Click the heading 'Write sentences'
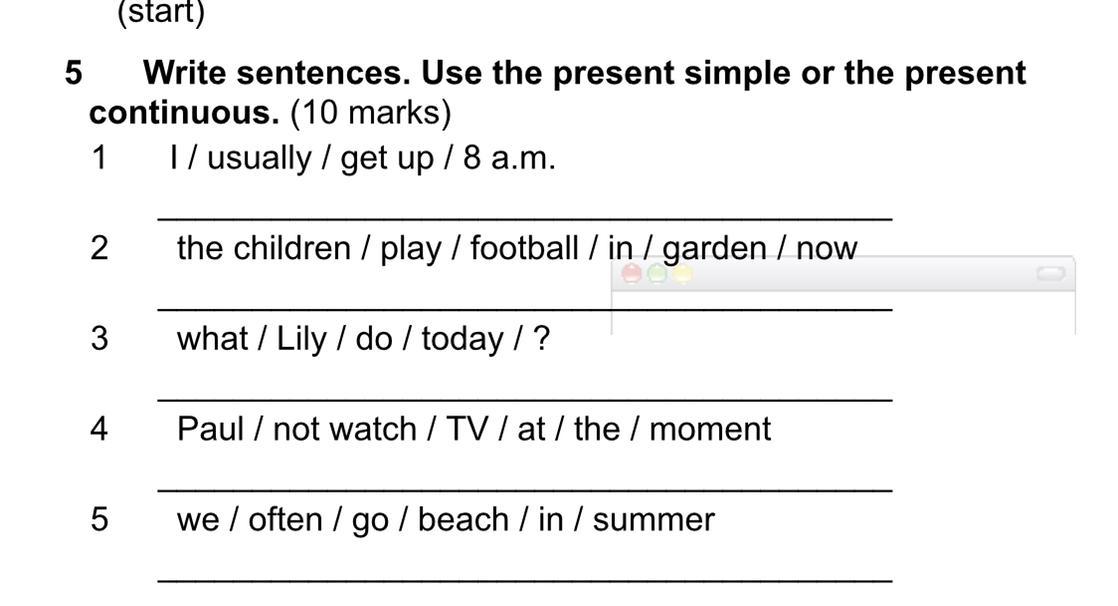This screenshot has height=606, width=1118. [x=277, y=73]
